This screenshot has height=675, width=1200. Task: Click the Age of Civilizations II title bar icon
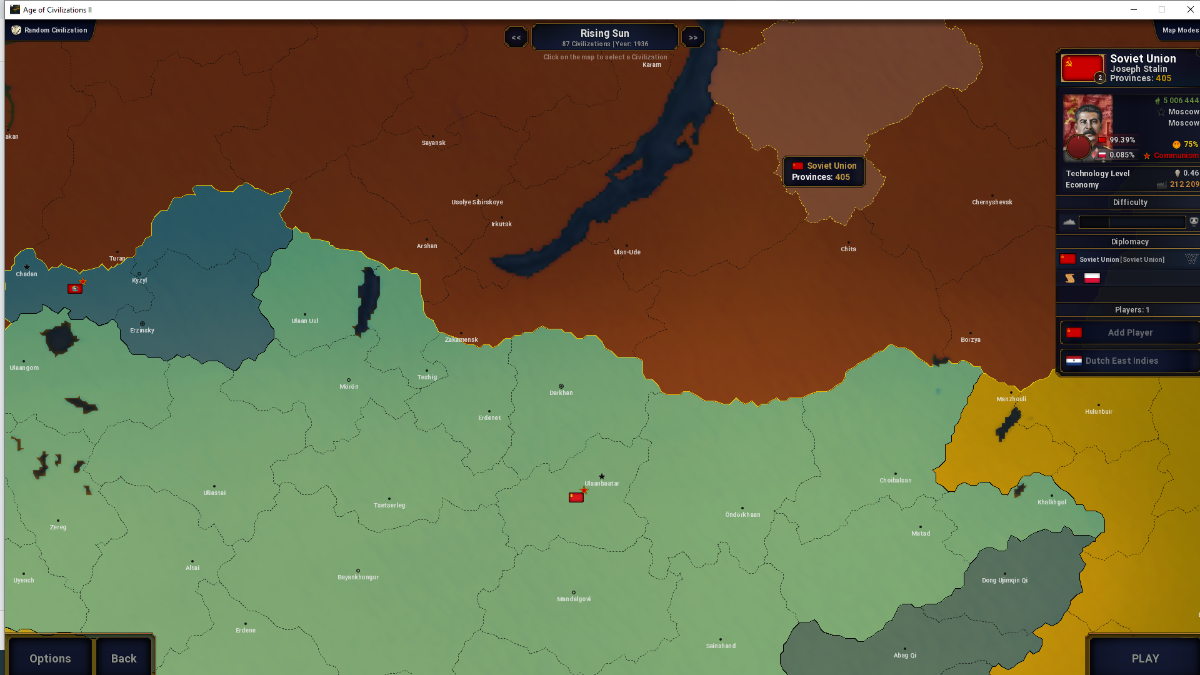tap(15, 9)
